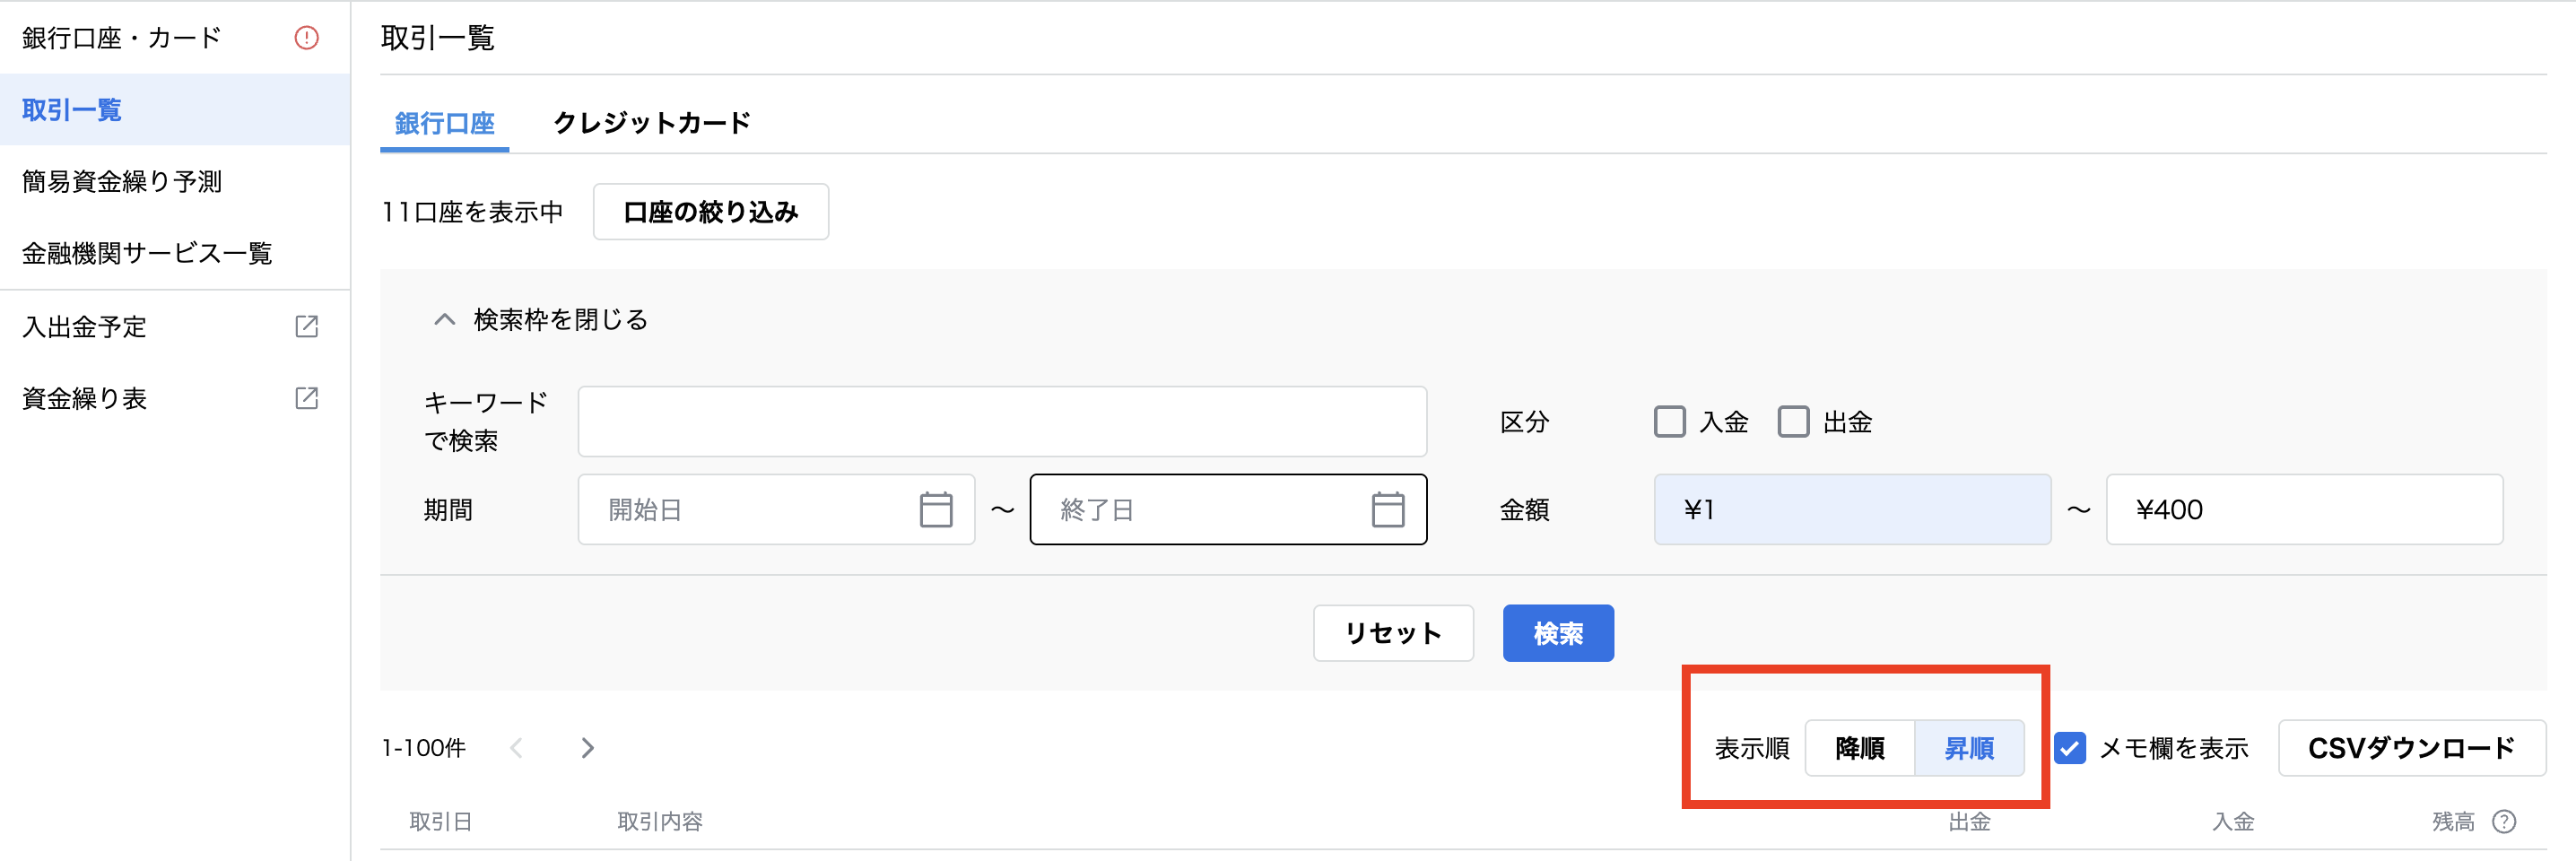Click the maximum amount field showing ¥400
The width and height of the screenshot is (2576, 861).
coord(2304,509)
